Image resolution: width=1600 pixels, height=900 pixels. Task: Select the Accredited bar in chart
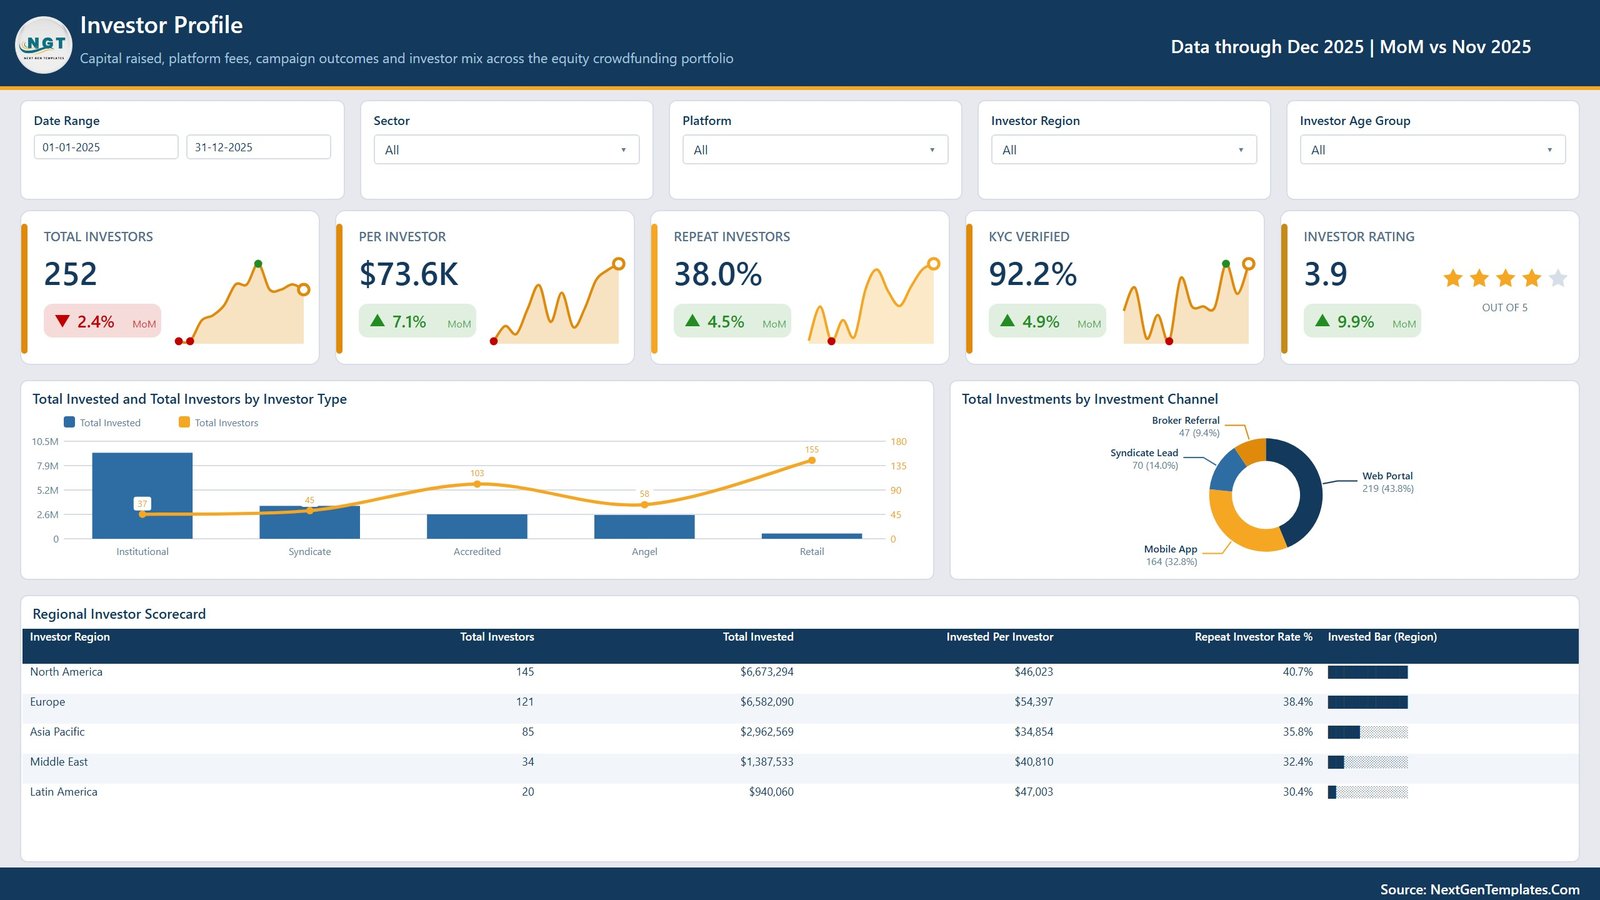point(477,527)
